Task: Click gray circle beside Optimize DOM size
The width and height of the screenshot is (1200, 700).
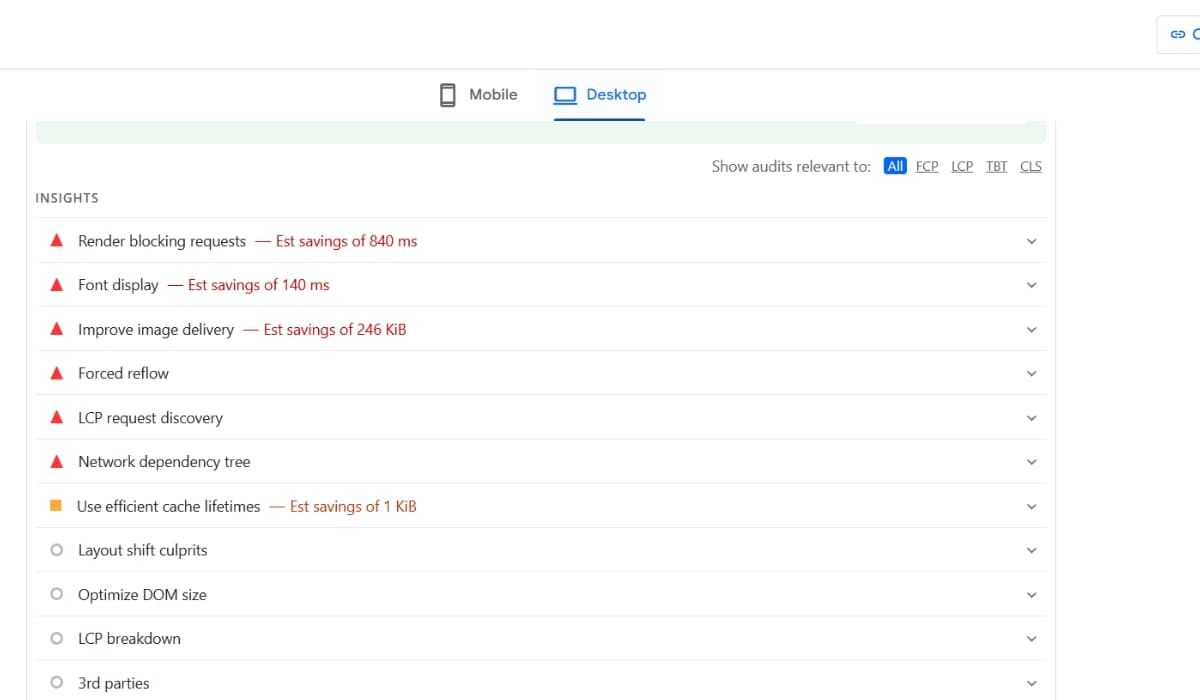Action: point(56,594)
